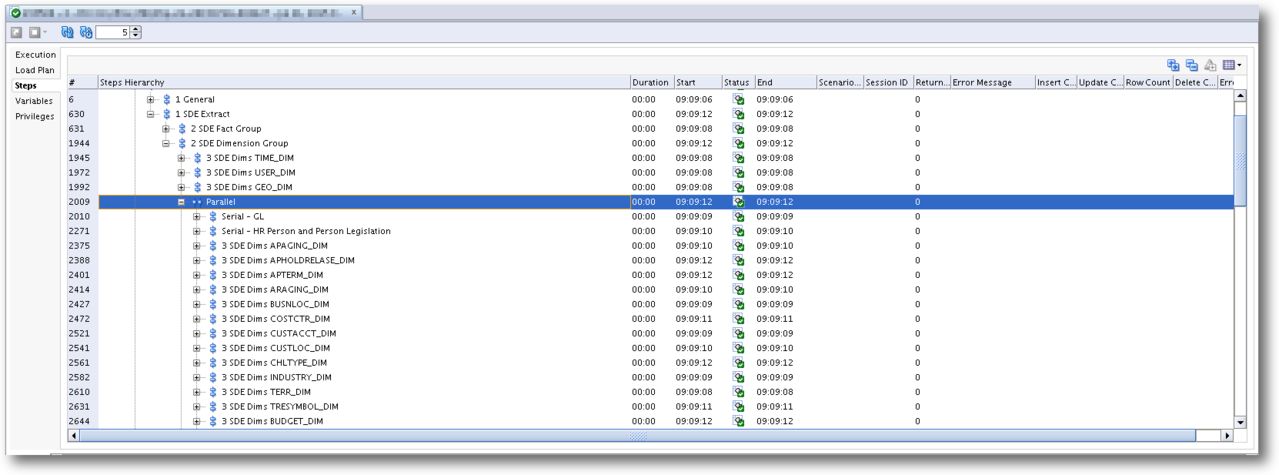The height and width of the screenshot is (475, 1279).
Task: Expand the 1 General step node
Action: 151,99
